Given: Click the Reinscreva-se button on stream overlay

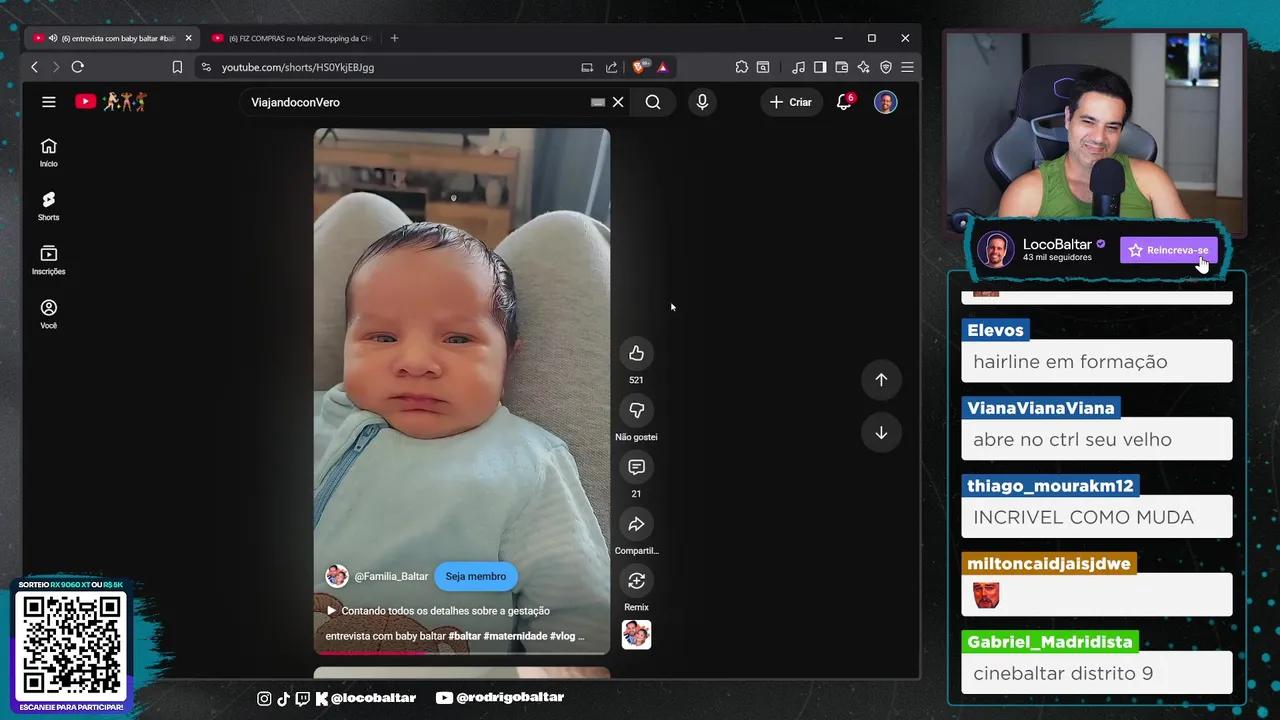Looking at the screenshot, I should click(1169, 250).
